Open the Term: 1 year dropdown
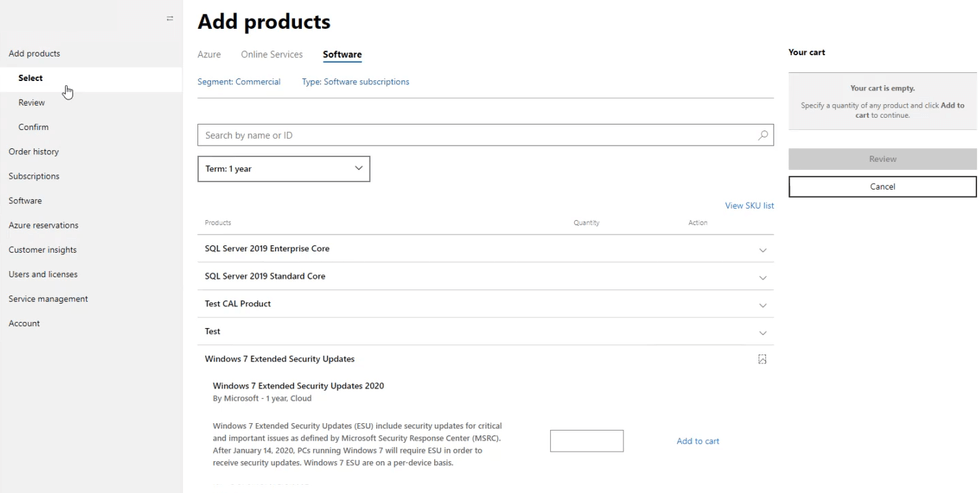The height and width of the screenshot is (493, 979). tap(283, 168)
